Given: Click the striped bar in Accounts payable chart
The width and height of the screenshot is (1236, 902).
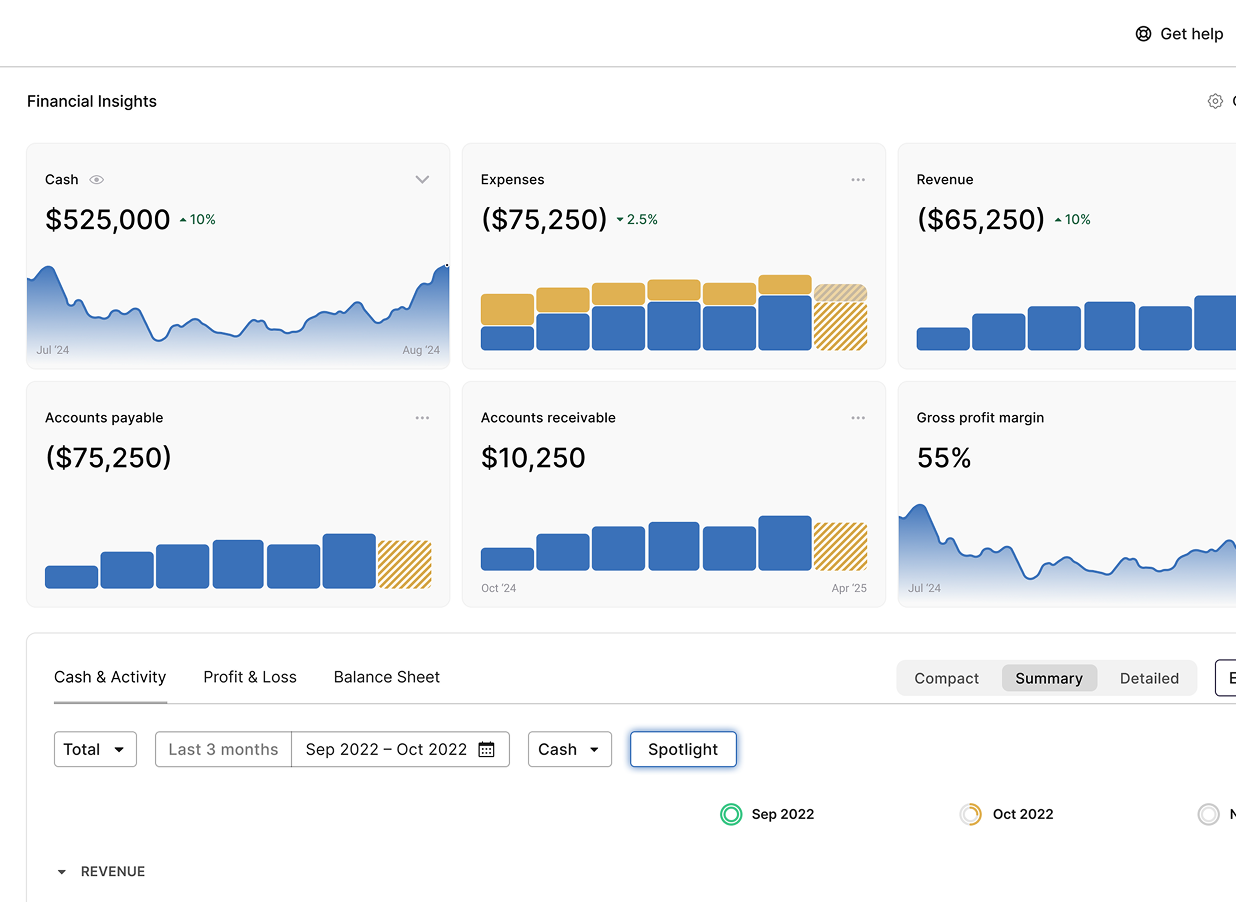Looking at the screenshot, I should [405, 564].
